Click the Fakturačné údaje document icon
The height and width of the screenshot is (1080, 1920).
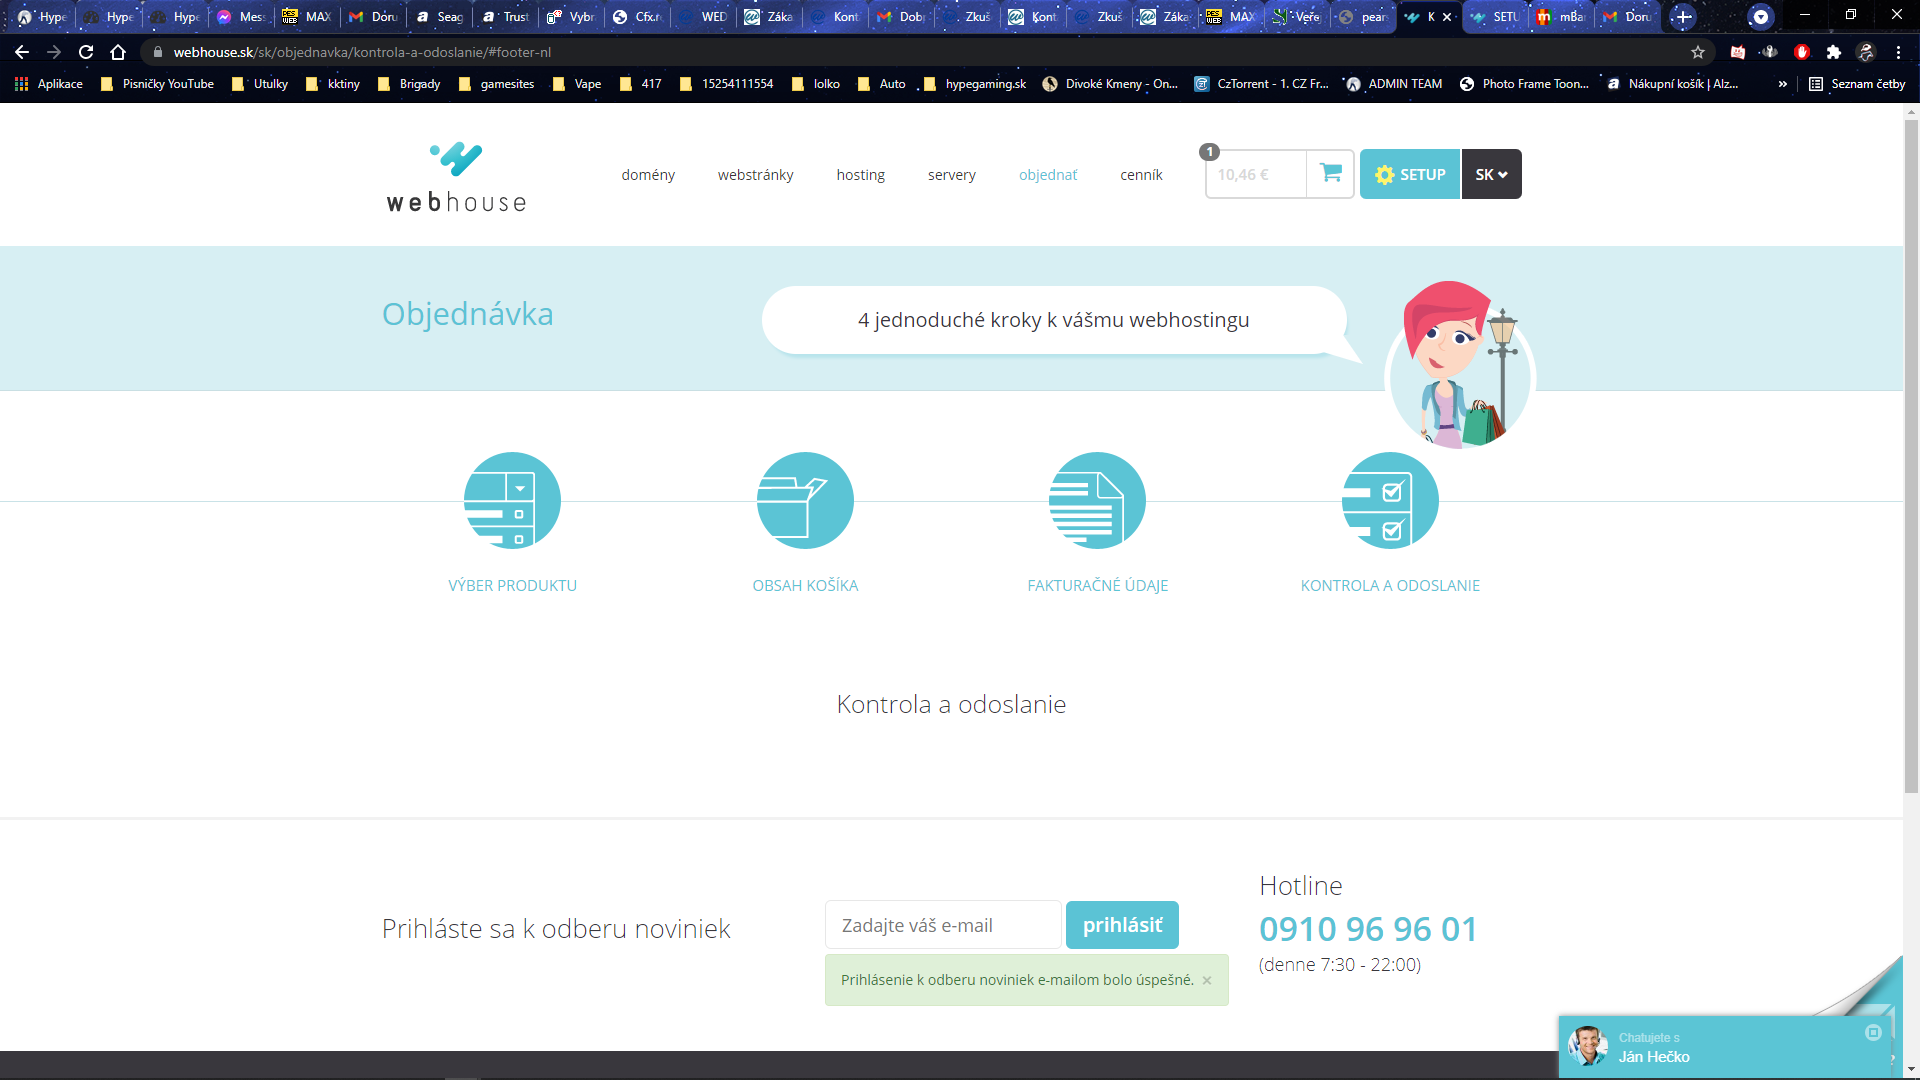coord(1097,500)
